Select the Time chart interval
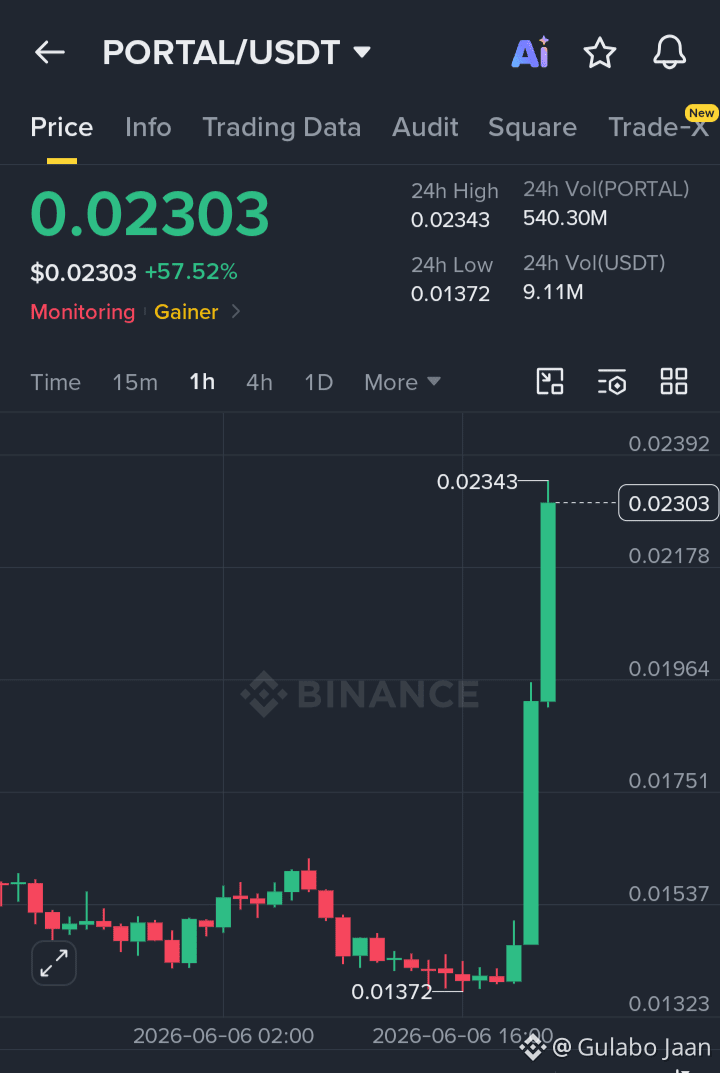This screenshot has width=720, height=1073. coord(55,382)
